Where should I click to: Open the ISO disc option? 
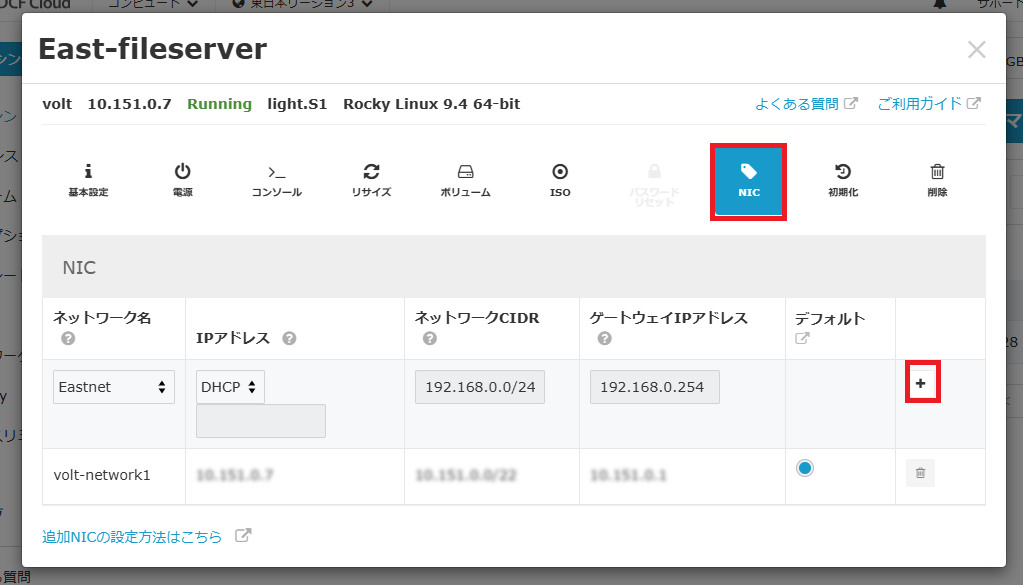(560, 180)
